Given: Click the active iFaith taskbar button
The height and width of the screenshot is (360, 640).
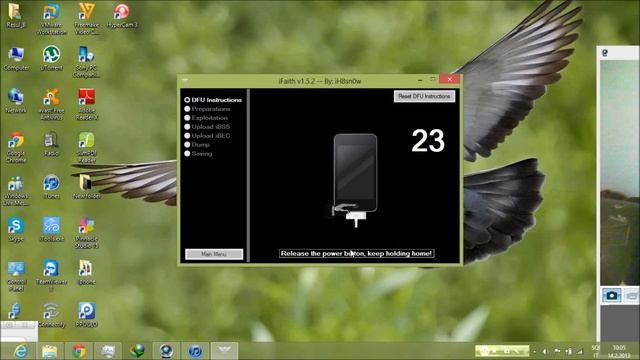Looking at the screenshot, I should point(224,351).
